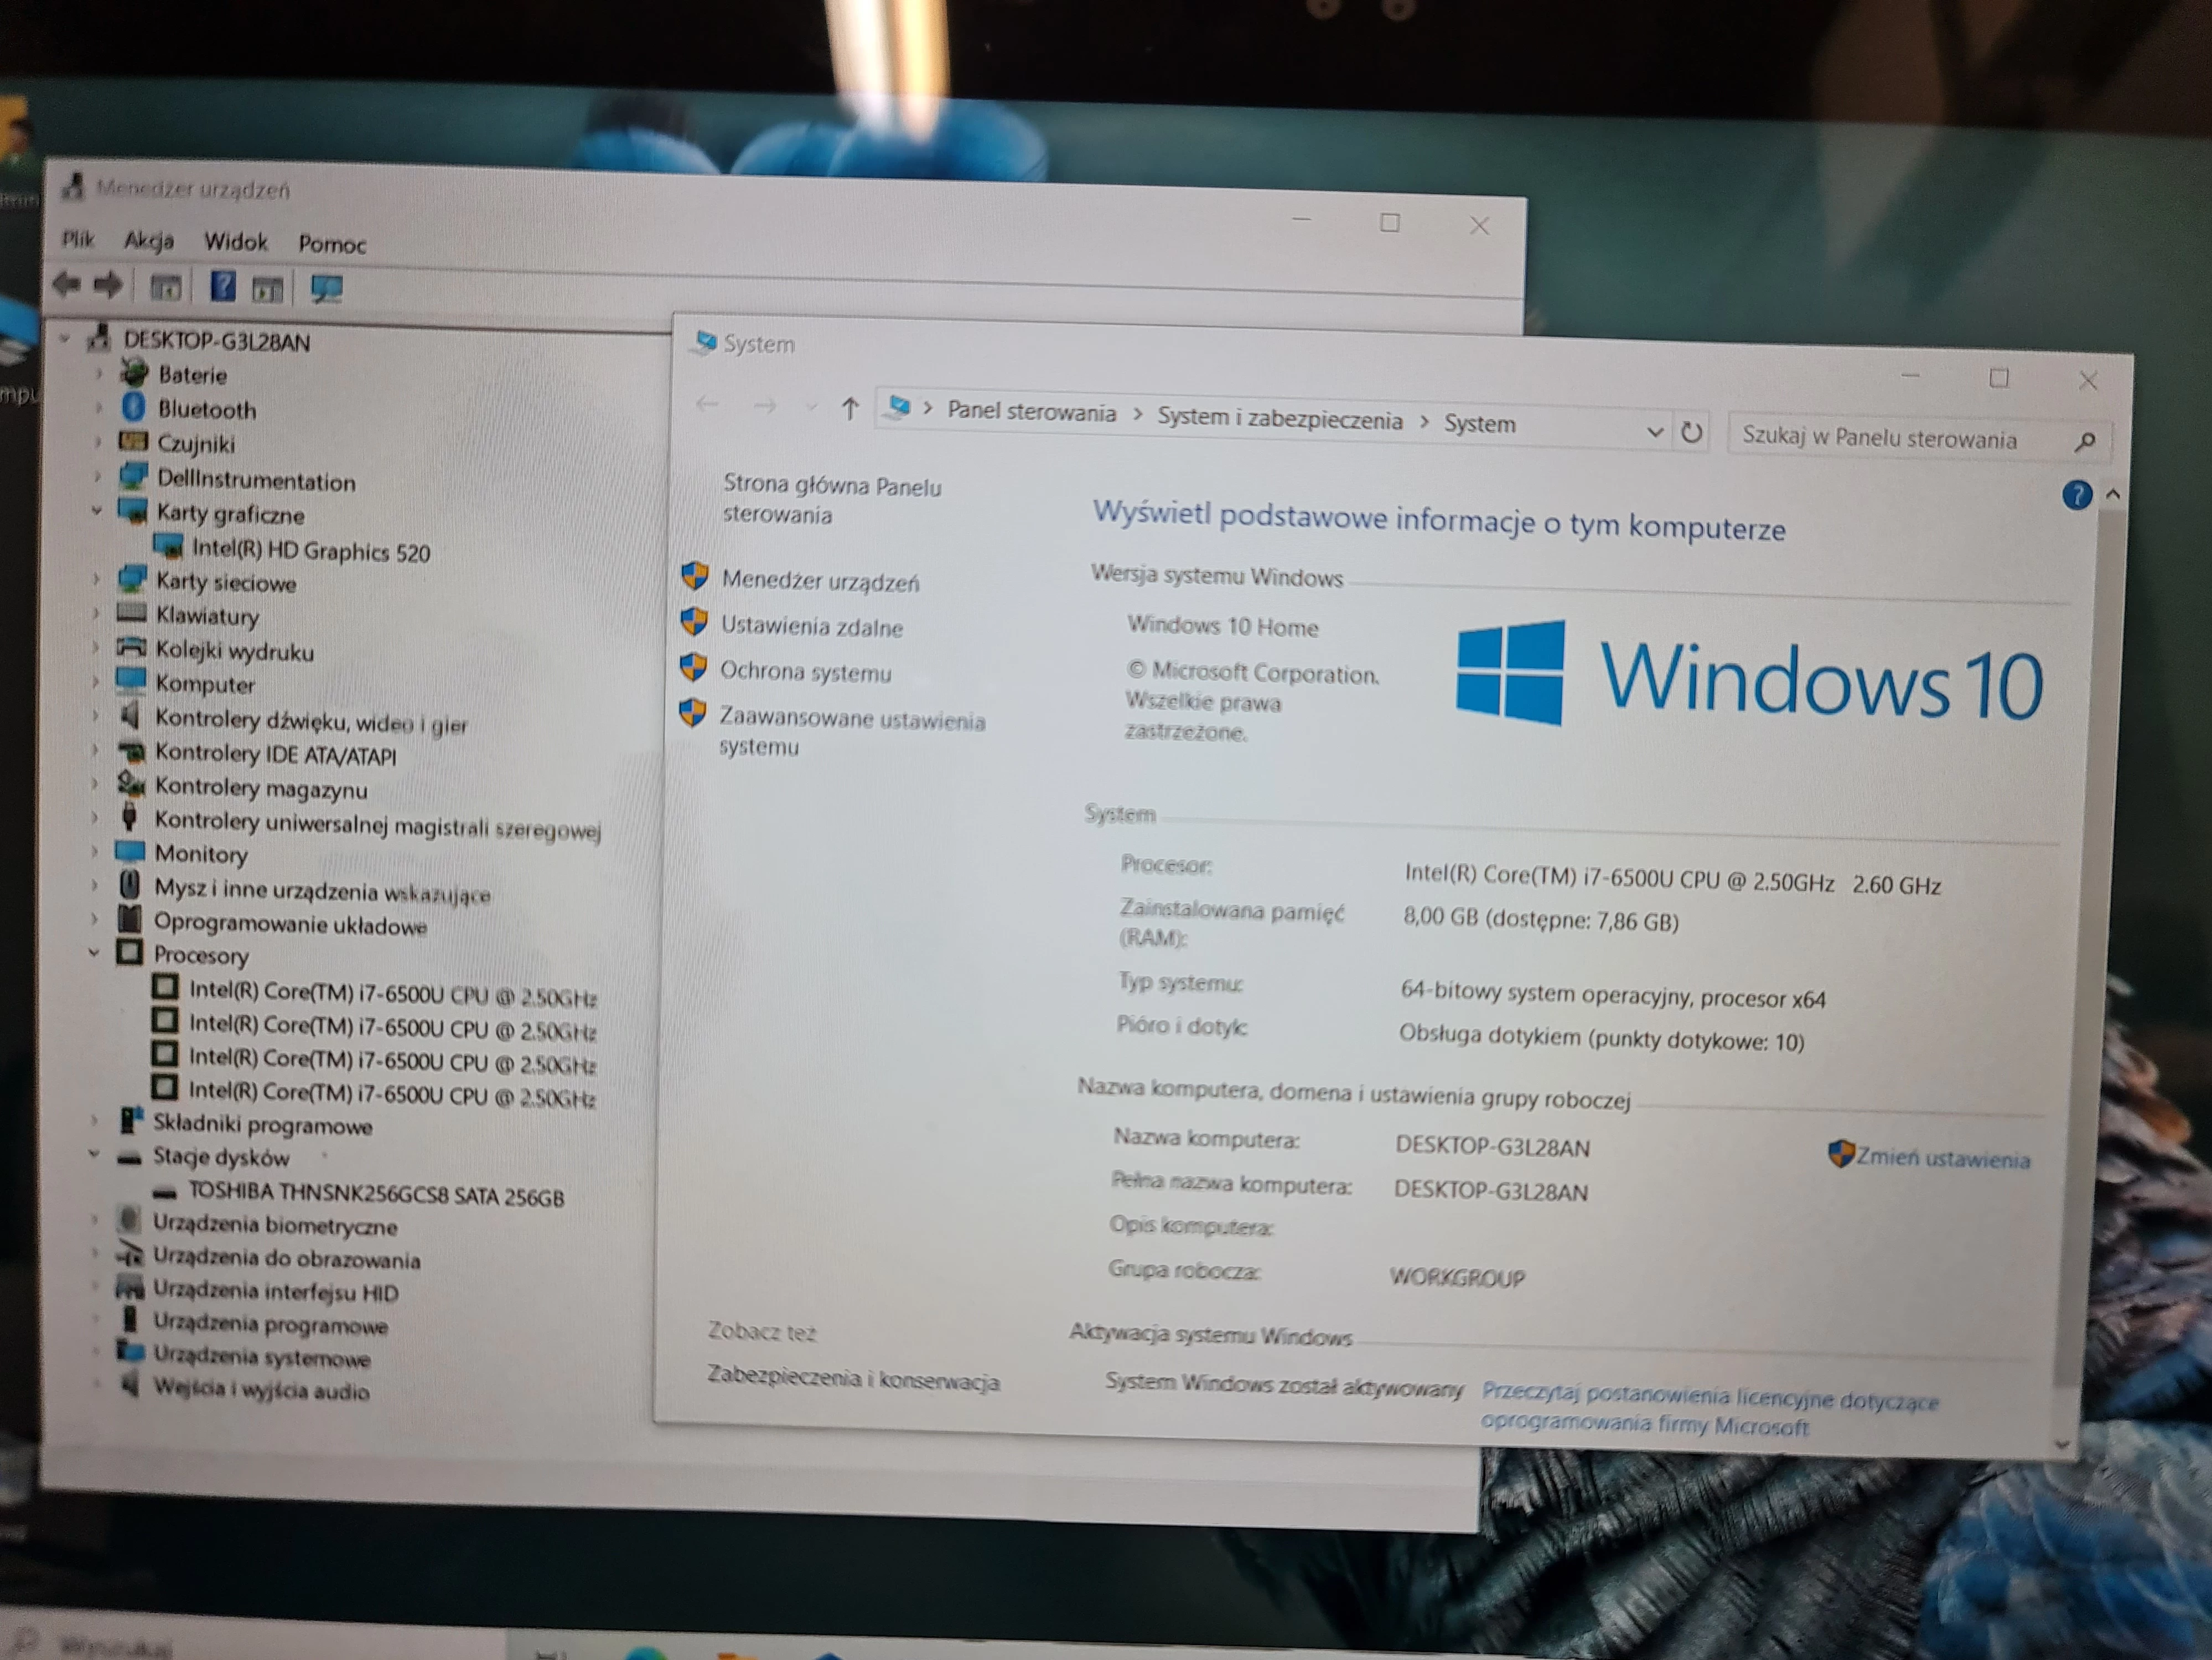2212x1660 pixels.
Task: Click the Up arrow in System window navigation
Action: click(x=850, y=408)
